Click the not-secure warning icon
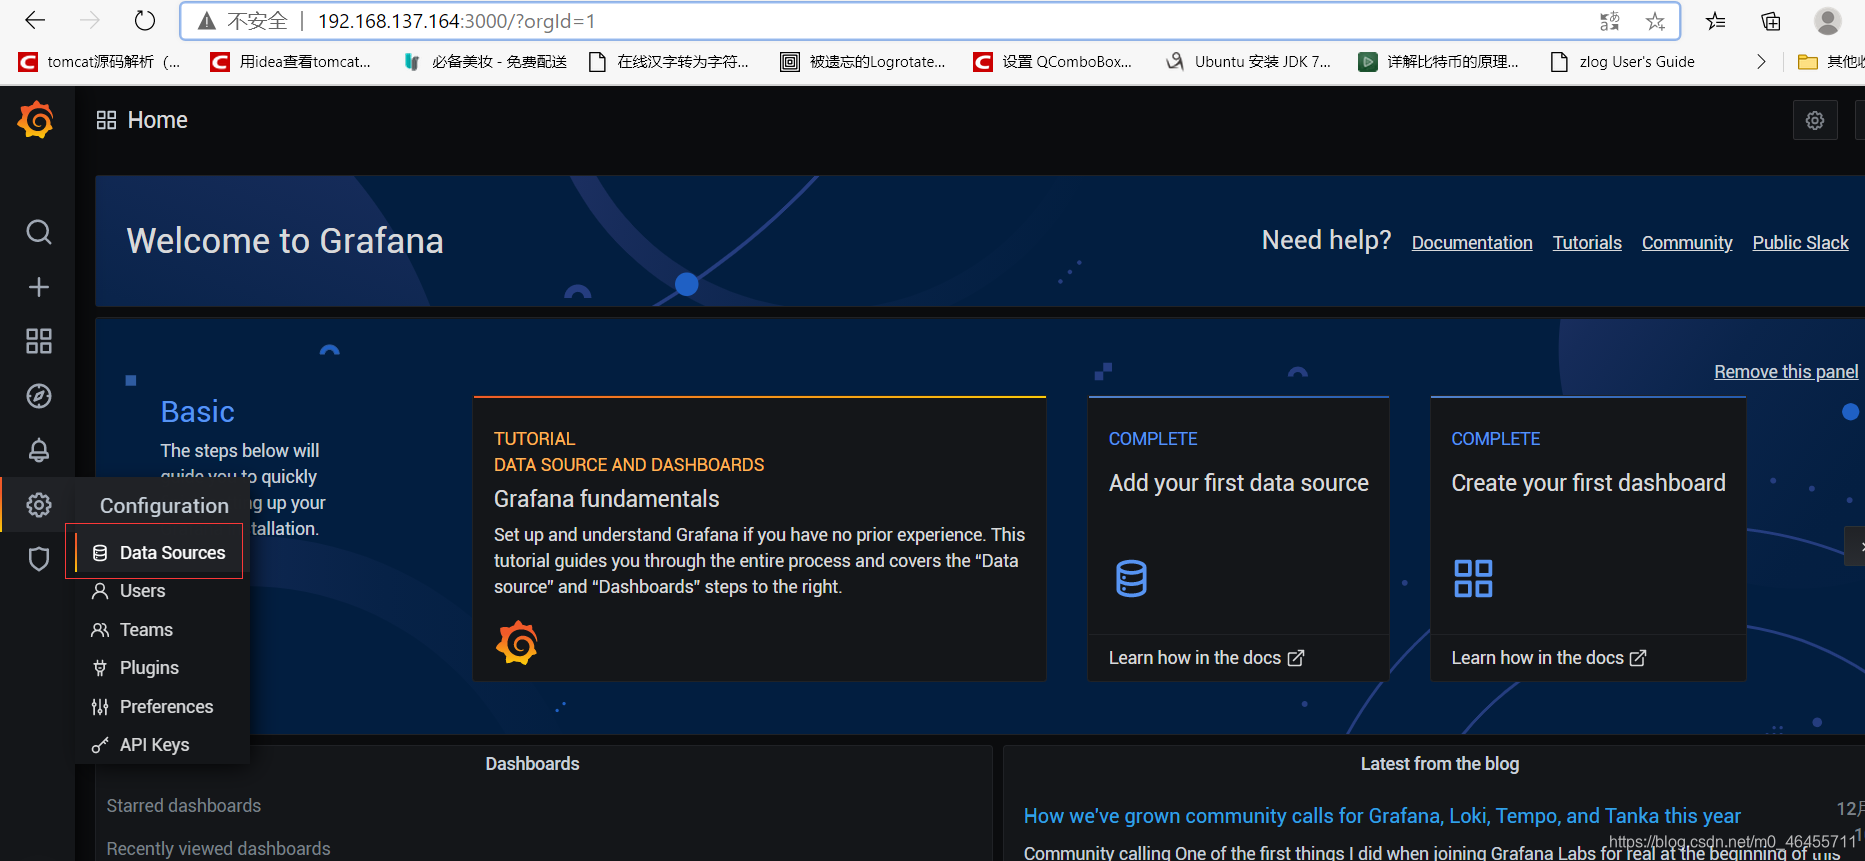Image resolution: width=1865 pixels, height=861 pixels. coord(207,21)
